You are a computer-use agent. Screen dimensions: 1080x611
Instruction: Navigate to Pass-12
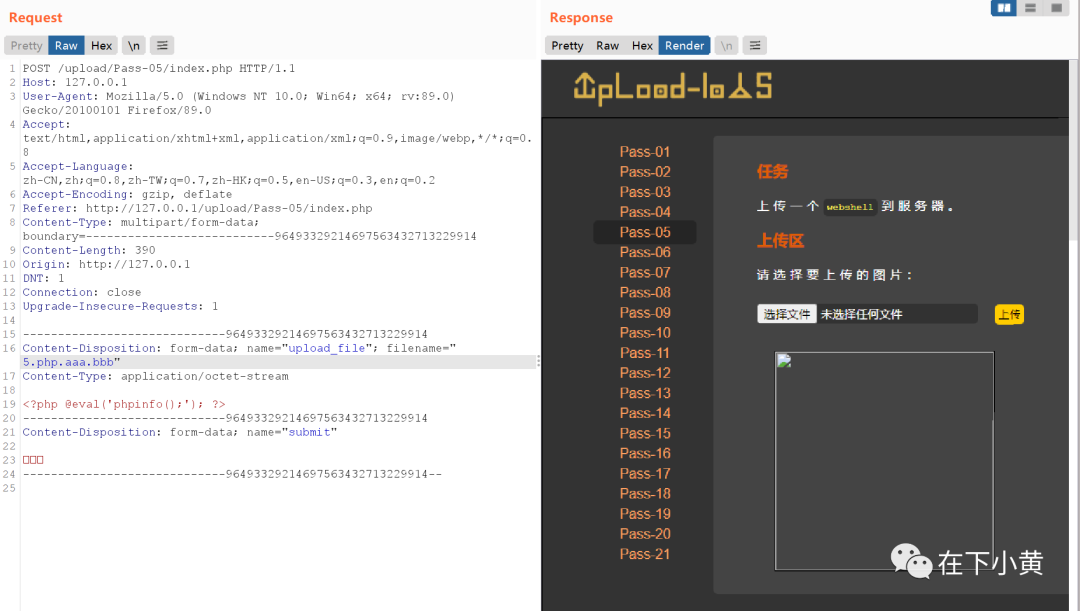pos(645,373)
